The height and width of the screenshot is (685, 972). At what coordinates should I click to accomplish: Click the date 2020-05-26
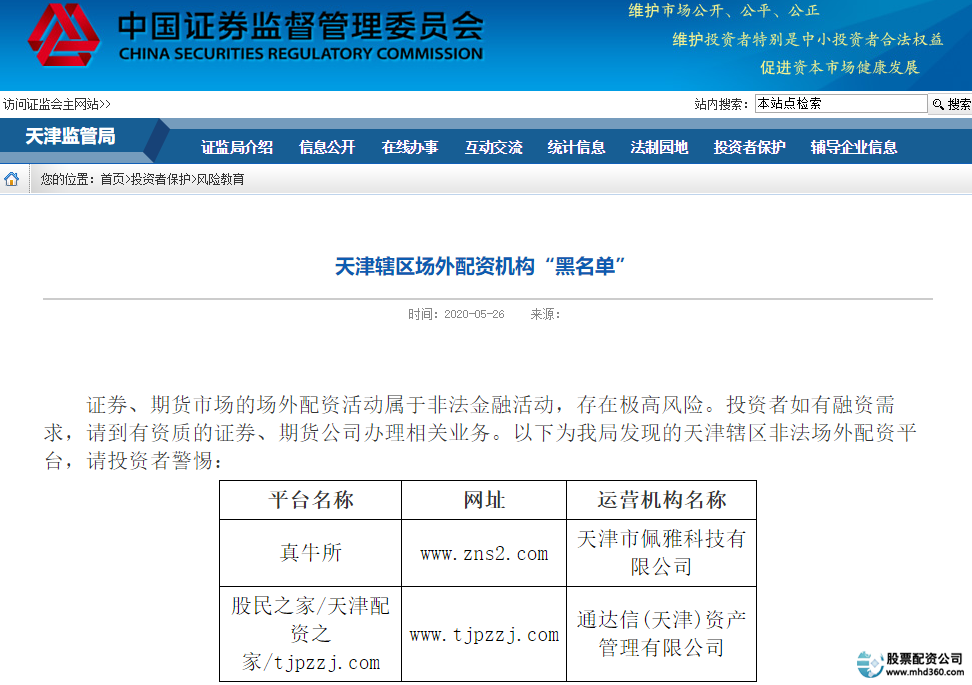click(474, 314)
